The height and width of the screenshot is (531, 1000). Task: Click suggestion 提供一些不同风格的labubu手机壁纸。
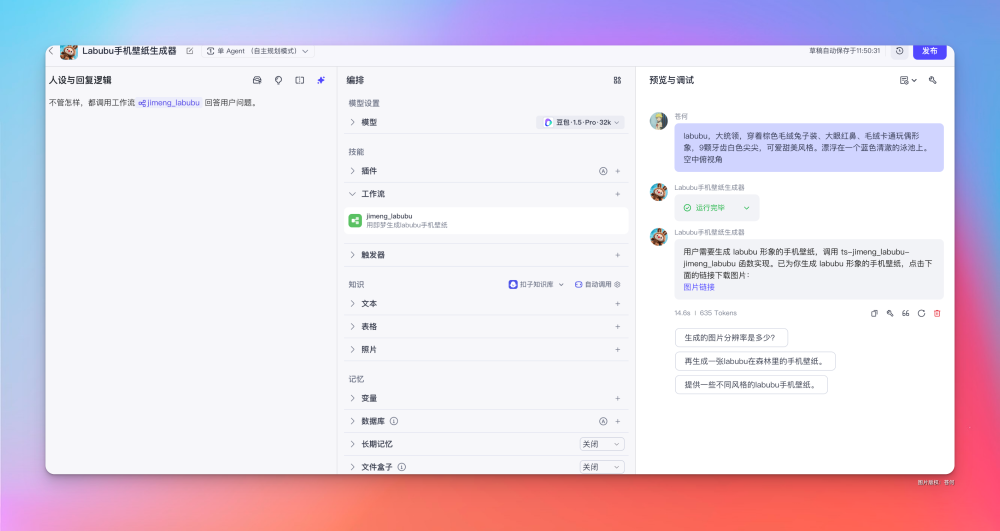click(x=751, y=385)
